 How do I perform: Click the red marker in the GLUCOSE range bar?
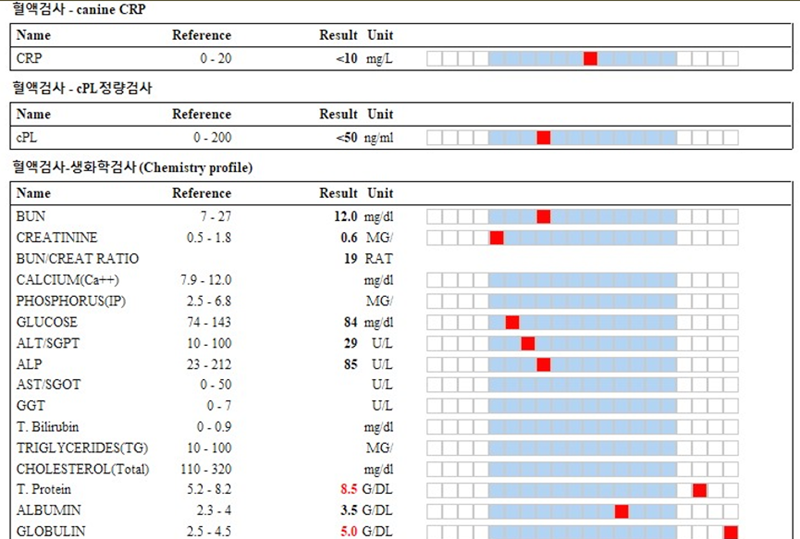pyautogui.click(x=512, y=323)
